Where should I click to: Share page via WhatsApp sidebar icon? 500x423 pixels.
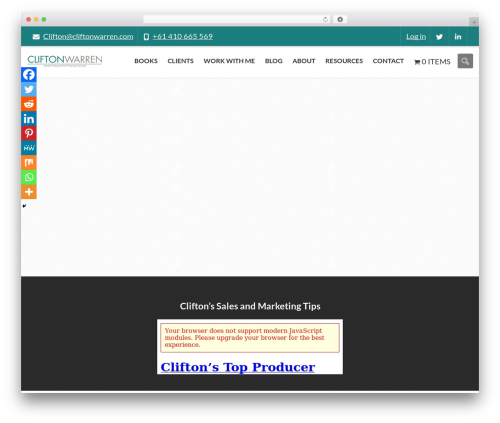click(x=29, y=177)
